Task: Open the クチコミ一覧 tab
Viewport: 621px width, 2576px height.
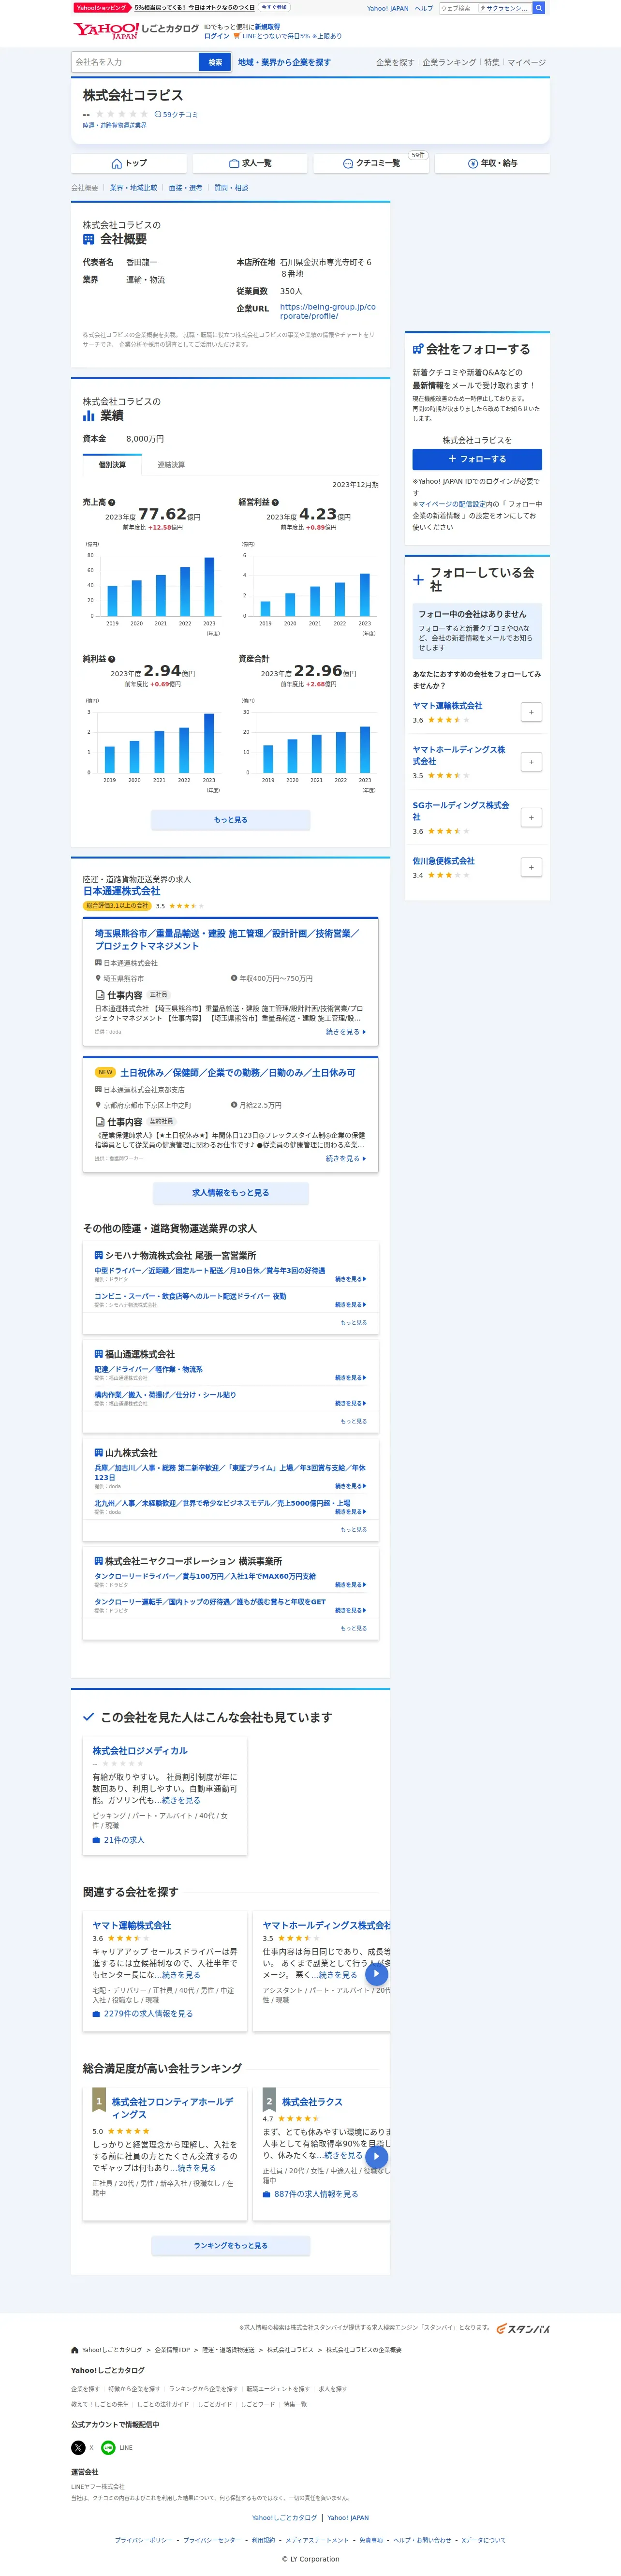Action: 371,163
